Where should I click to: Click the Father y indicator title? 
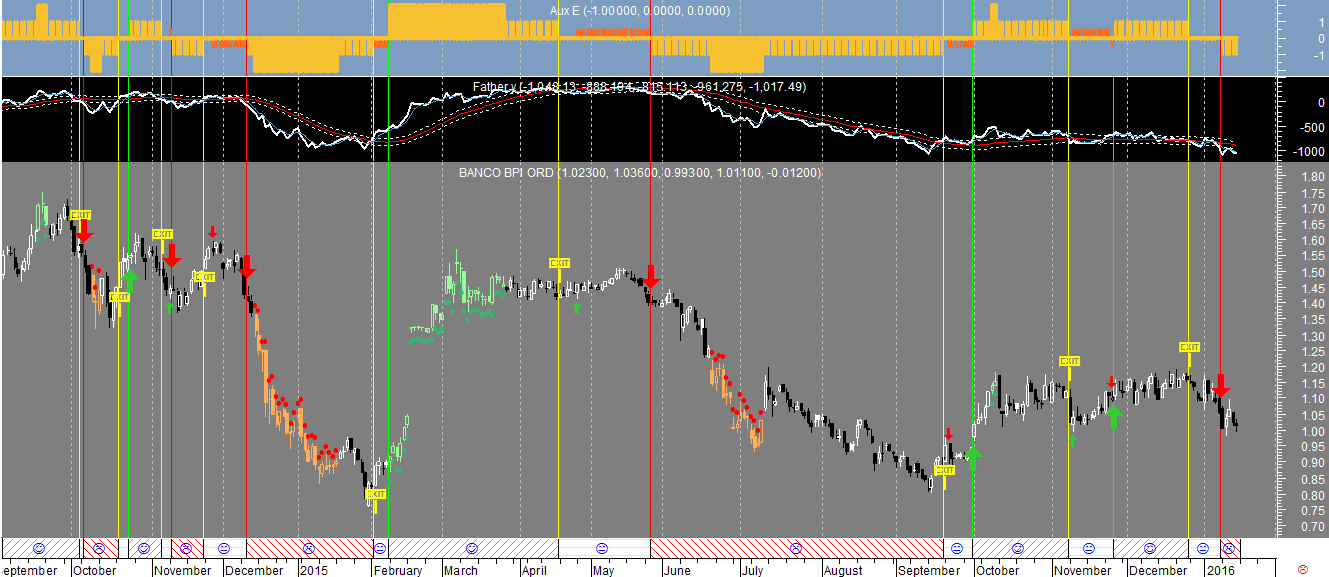640,87
